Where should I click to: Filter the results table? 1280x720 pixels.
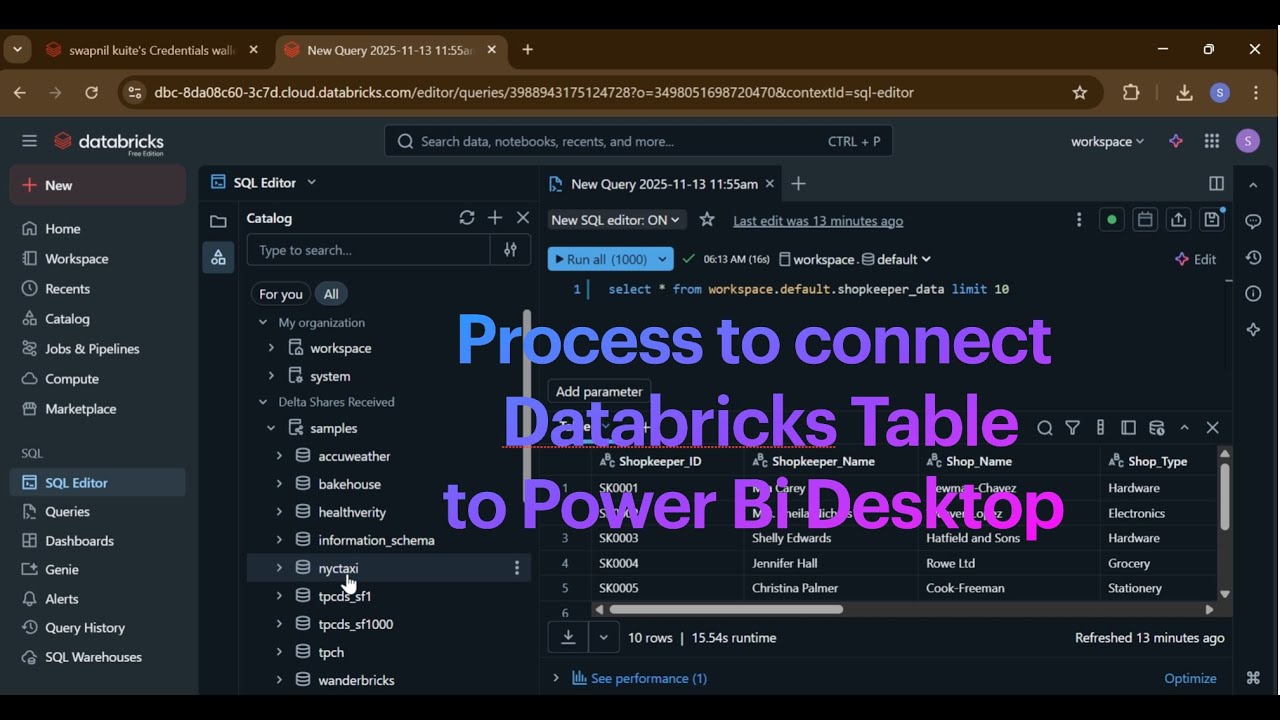tap(1073, 428)
